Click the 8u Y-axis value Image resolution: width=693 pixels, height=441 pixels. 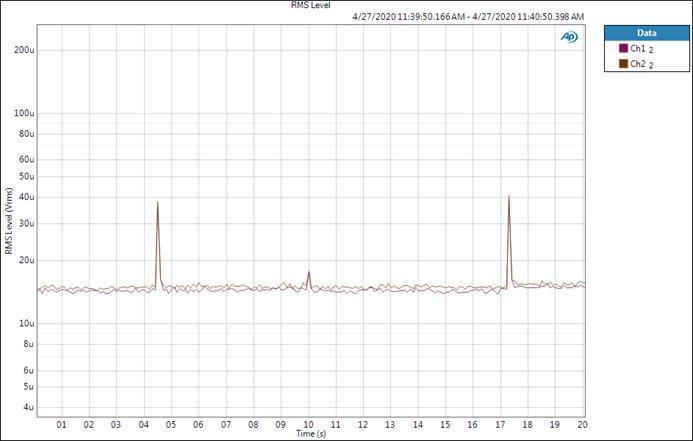pyautogui.click(x=29, y=344)
